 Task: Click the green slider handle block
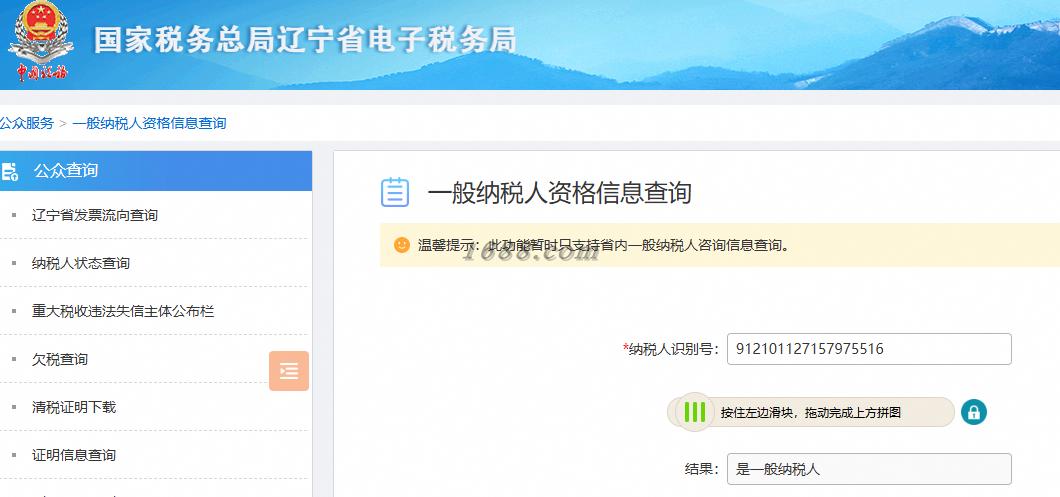(694, 412)
